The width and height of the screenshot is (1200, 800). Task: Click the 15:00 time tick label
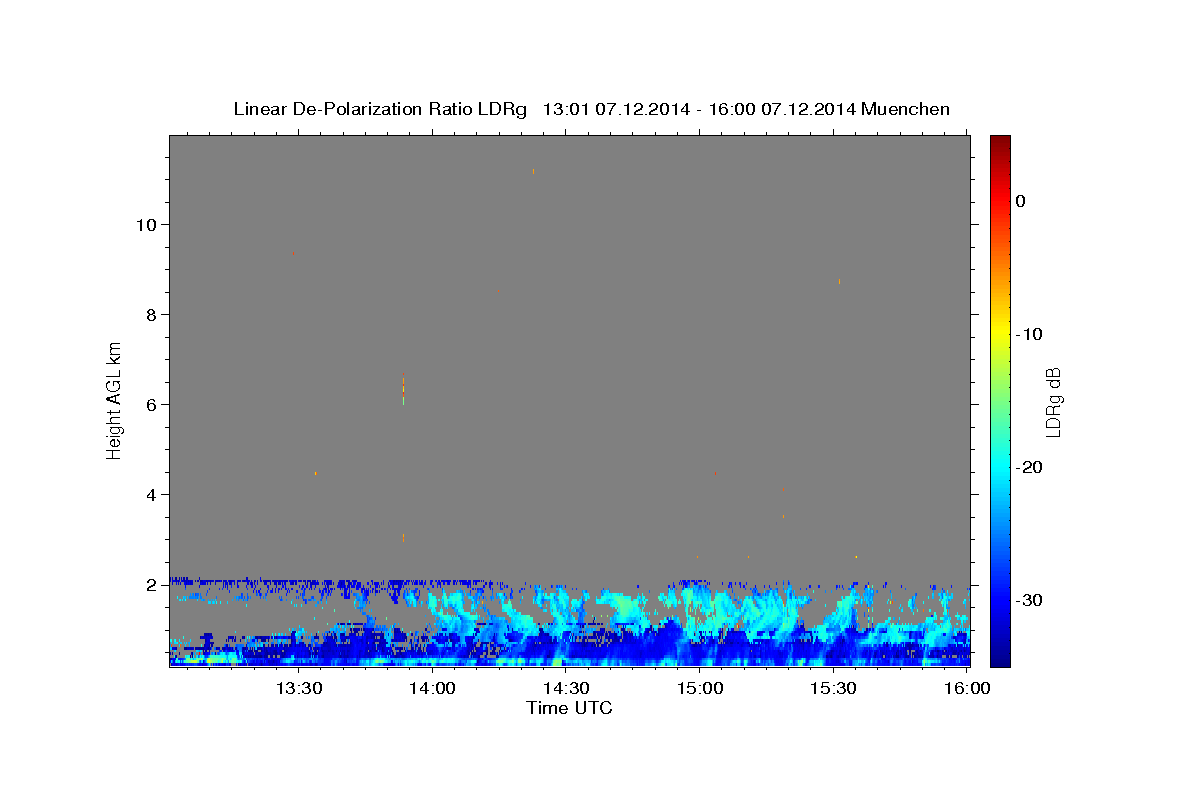click(700, 688)
